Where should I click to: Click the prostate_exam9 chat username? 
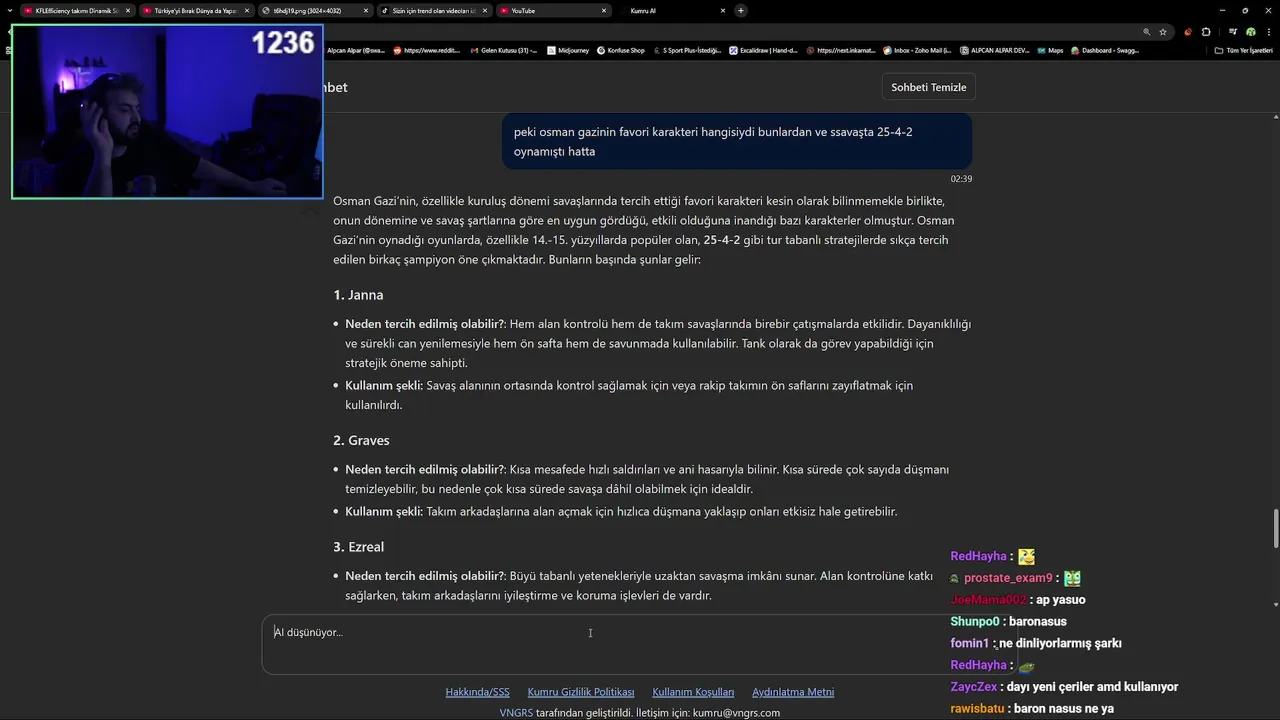(x=1008, y=578)
